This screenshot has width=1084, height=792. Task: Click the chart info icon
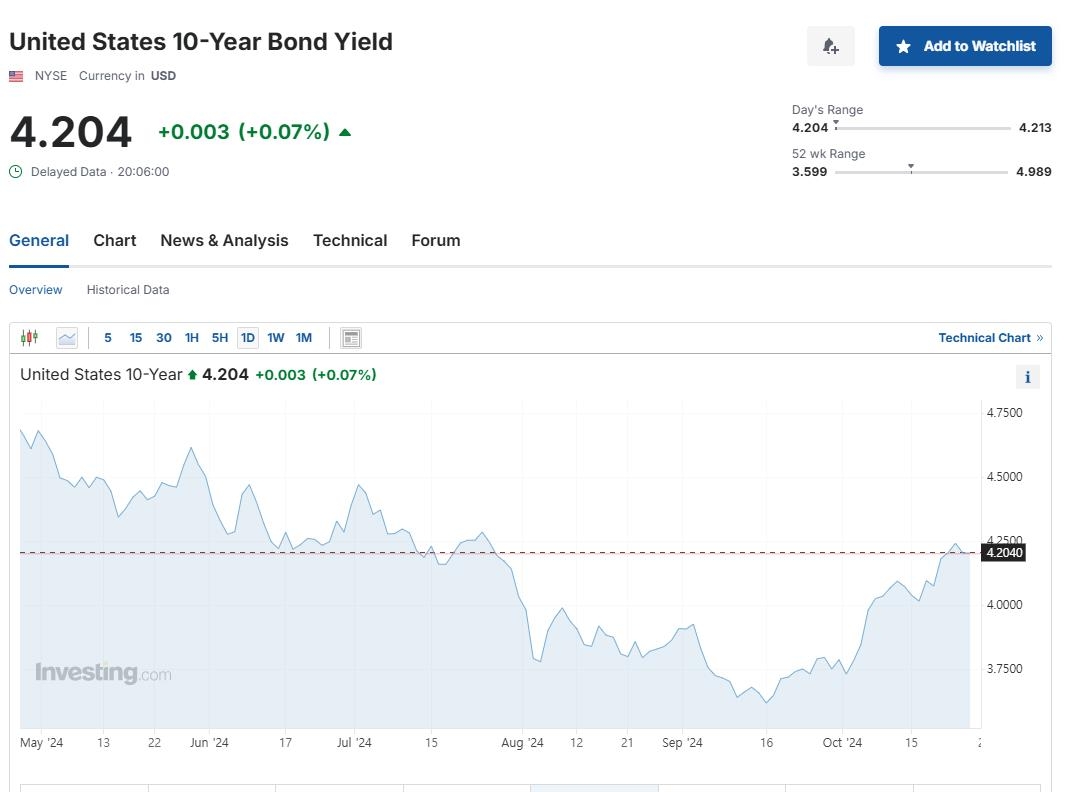pos(1027,377)
